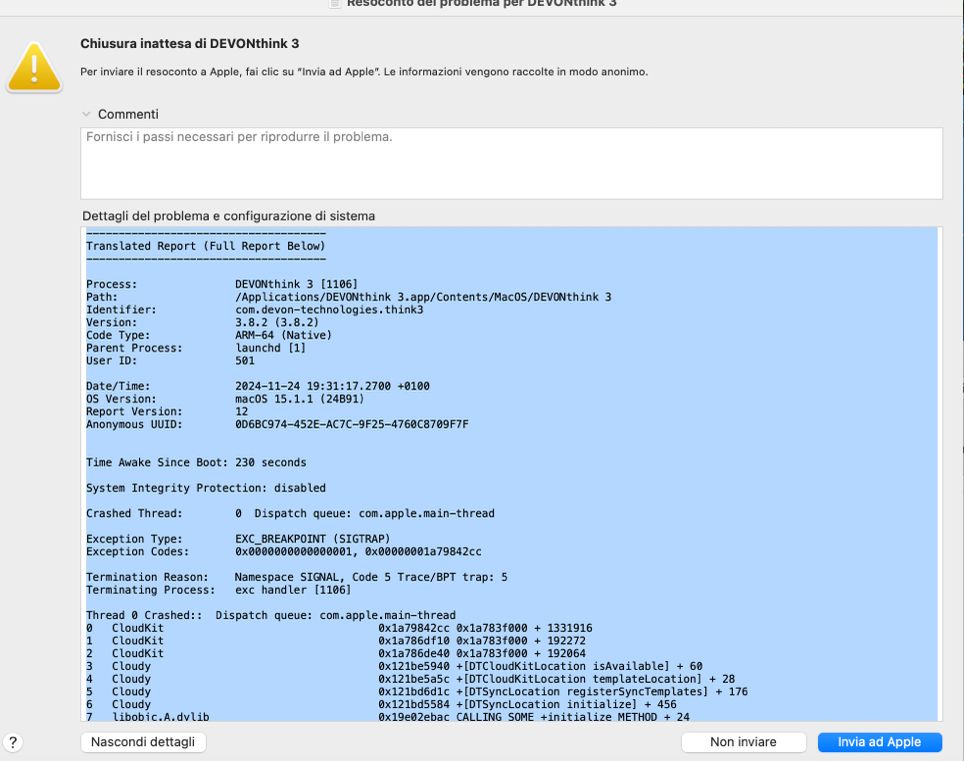Screen dimensions: 964x762
Task: Click the Identifier com.devon-technologies.think3 line
Action: (255, 310)
